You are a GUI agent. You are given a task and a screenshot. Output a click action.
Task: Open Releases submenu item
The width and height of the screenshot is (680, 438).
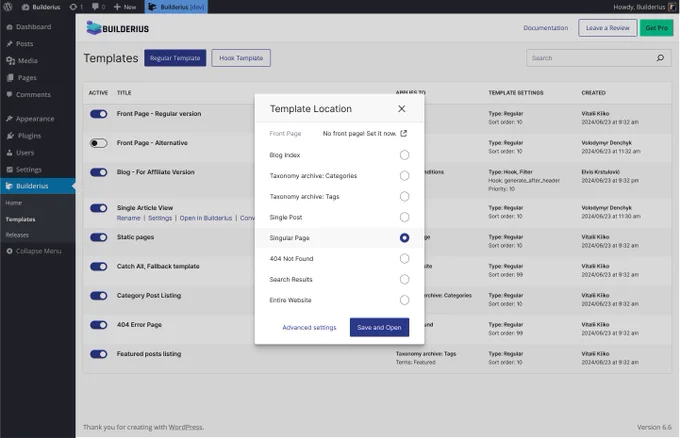pyautogui.click(x=17, y=235)
